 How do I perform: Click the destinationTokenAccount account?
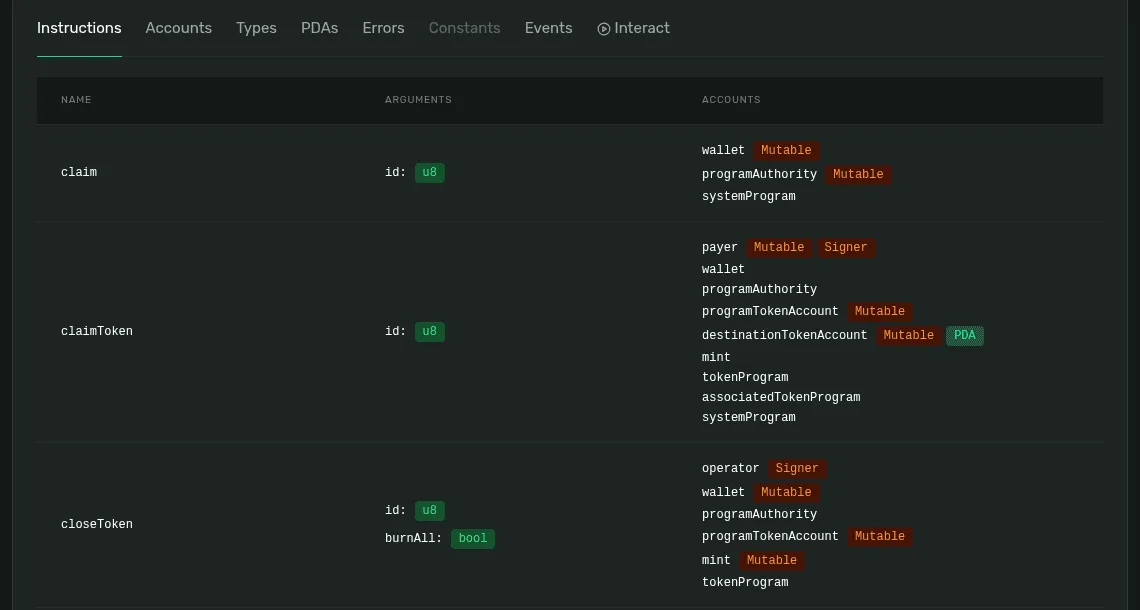click(x=784, y=335)
